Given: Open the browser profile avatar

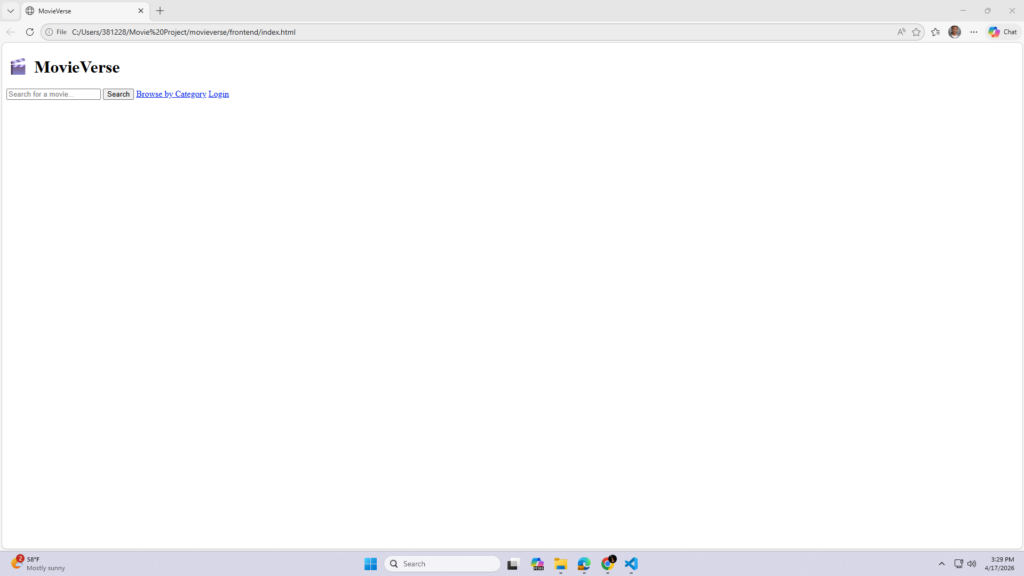Looking at the screenshot, I should click(955, 32).
